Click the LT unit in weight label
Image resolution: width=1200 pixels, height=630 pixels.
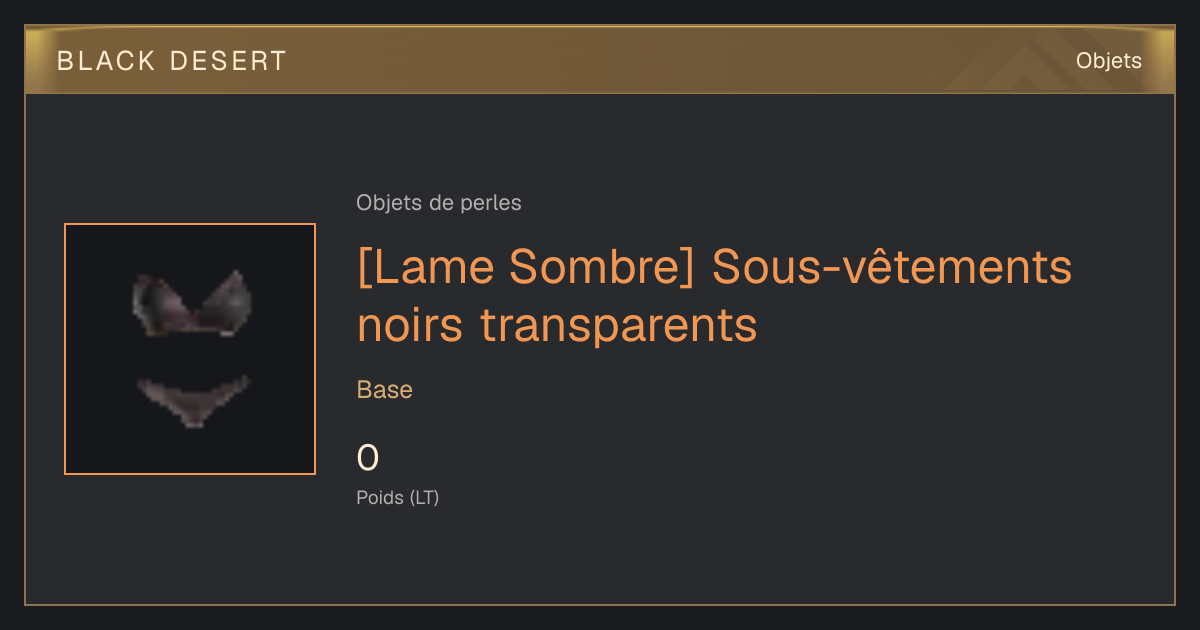[x=424, y=497]
